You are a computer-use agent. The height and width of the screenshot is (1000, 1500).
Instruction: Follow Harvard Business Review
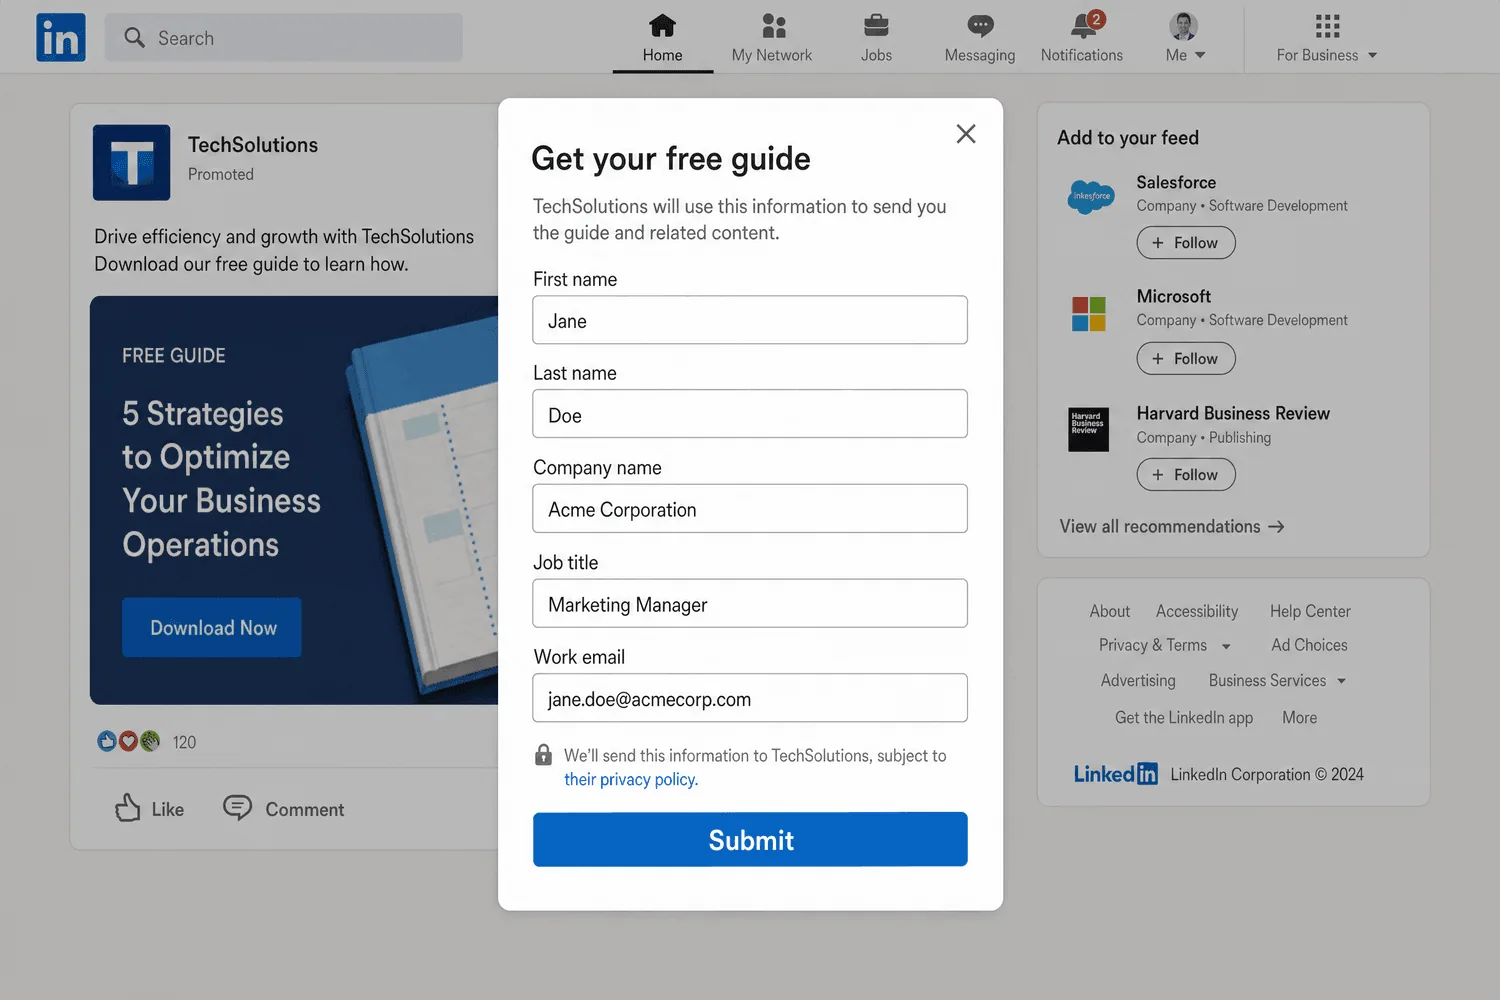point(1186,475)
